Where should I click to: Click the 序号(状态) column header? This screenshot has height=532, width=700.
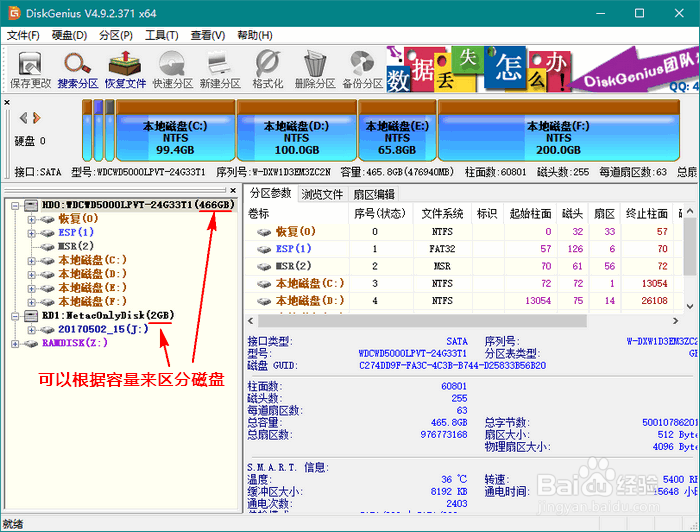pos(380,214)
